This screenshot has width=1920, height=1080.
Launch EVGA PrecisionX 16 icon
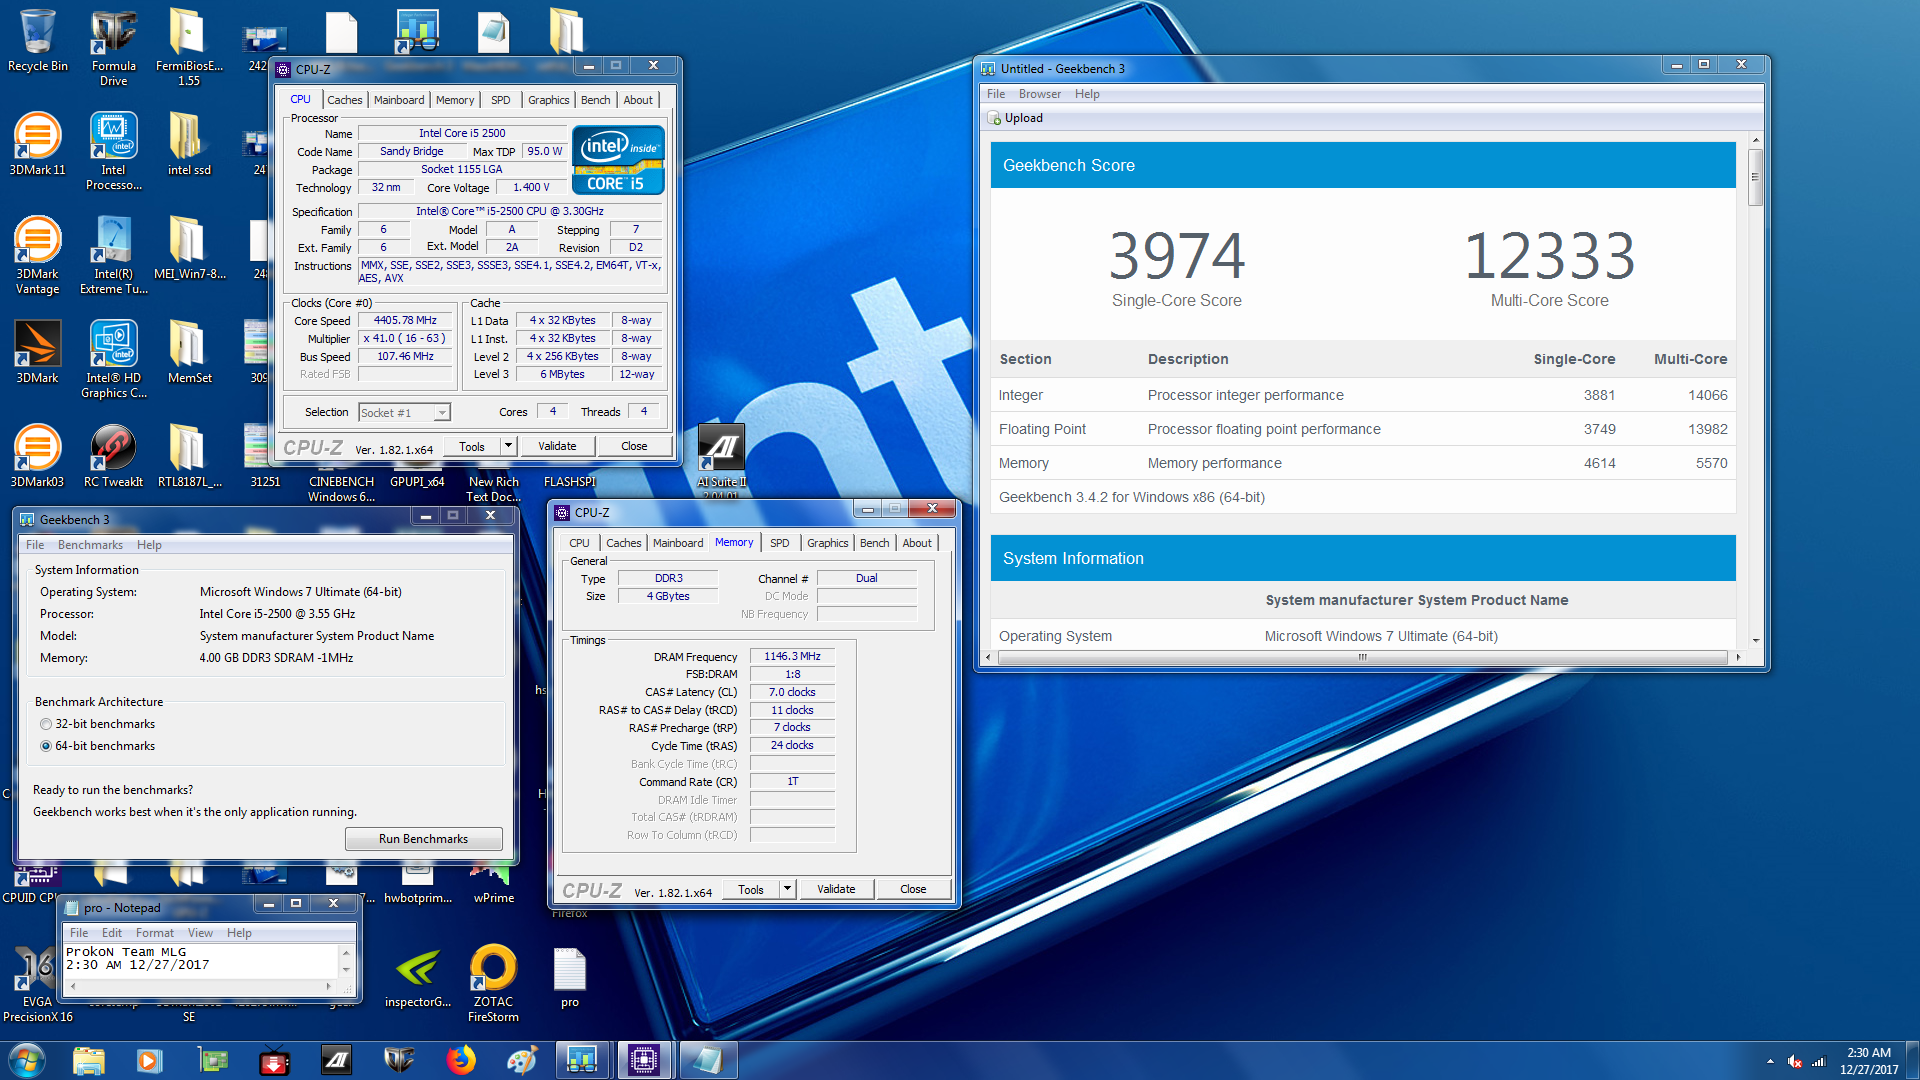tap(38, 983)
